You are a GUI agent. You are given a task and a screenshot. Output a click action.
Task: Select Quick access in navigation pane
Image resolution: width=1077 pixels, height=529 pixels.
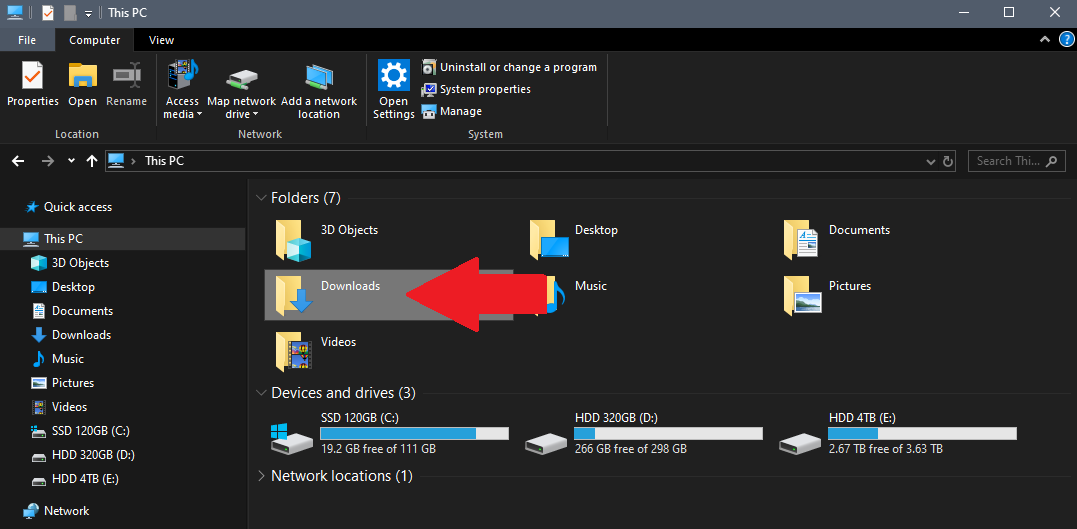point(68,207)
